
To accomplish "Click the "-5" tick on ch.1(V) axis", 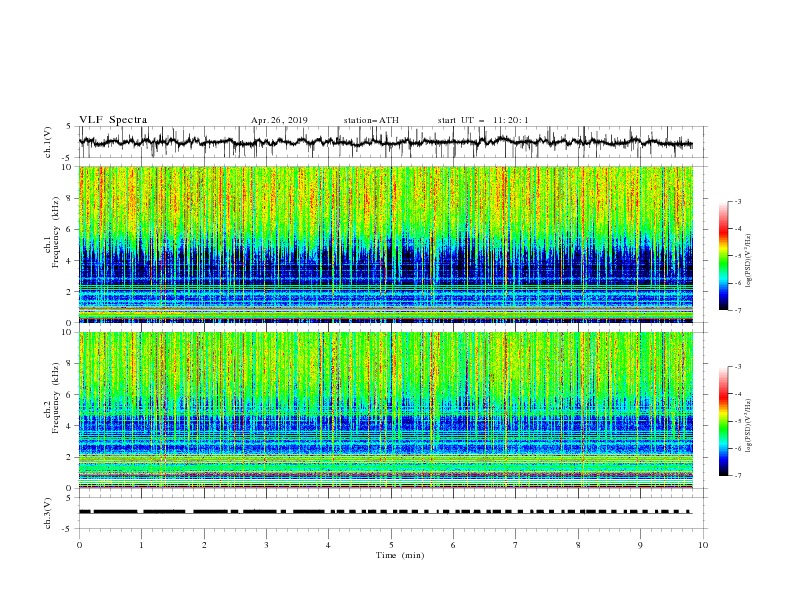I will tap(68, 158).
